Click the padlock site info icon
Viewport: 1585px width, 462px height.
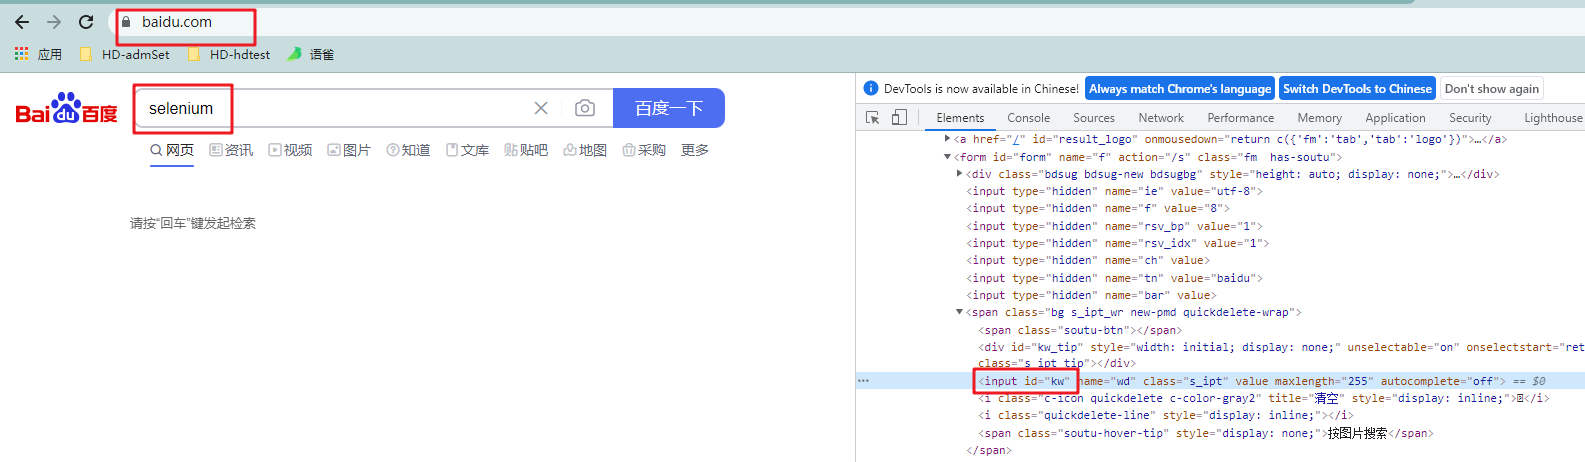126,22
